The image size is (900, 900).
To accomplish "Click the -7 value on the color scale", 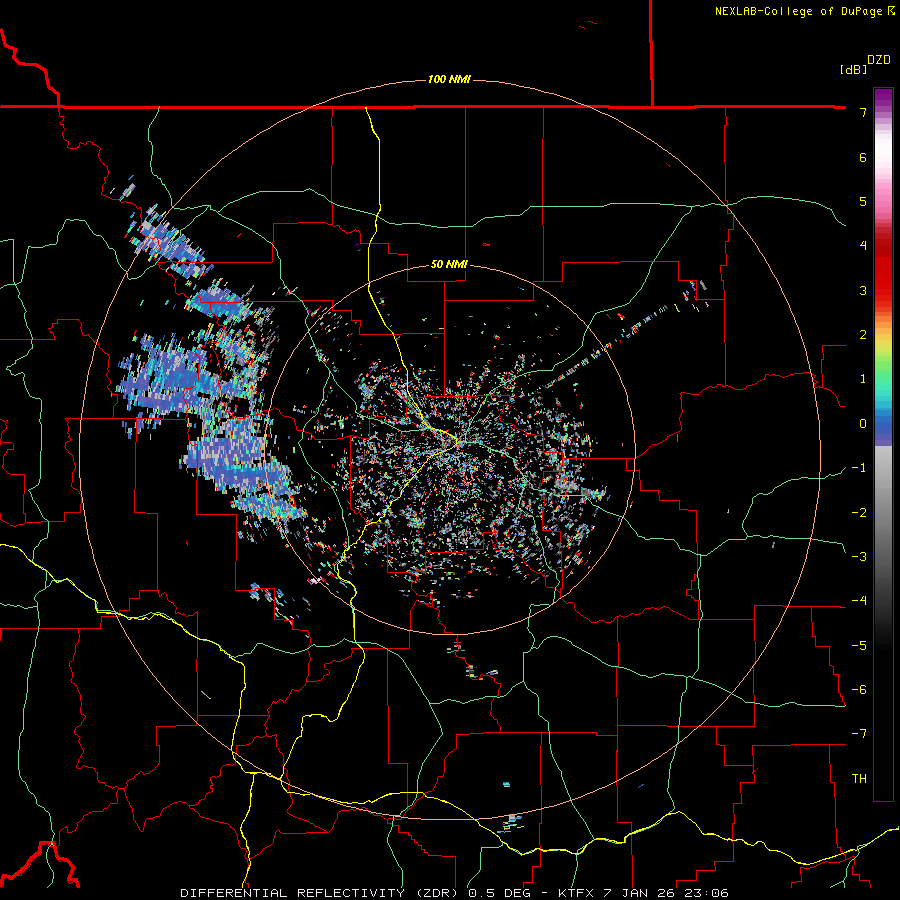I will pyautogui.click(x=859, y=734).
